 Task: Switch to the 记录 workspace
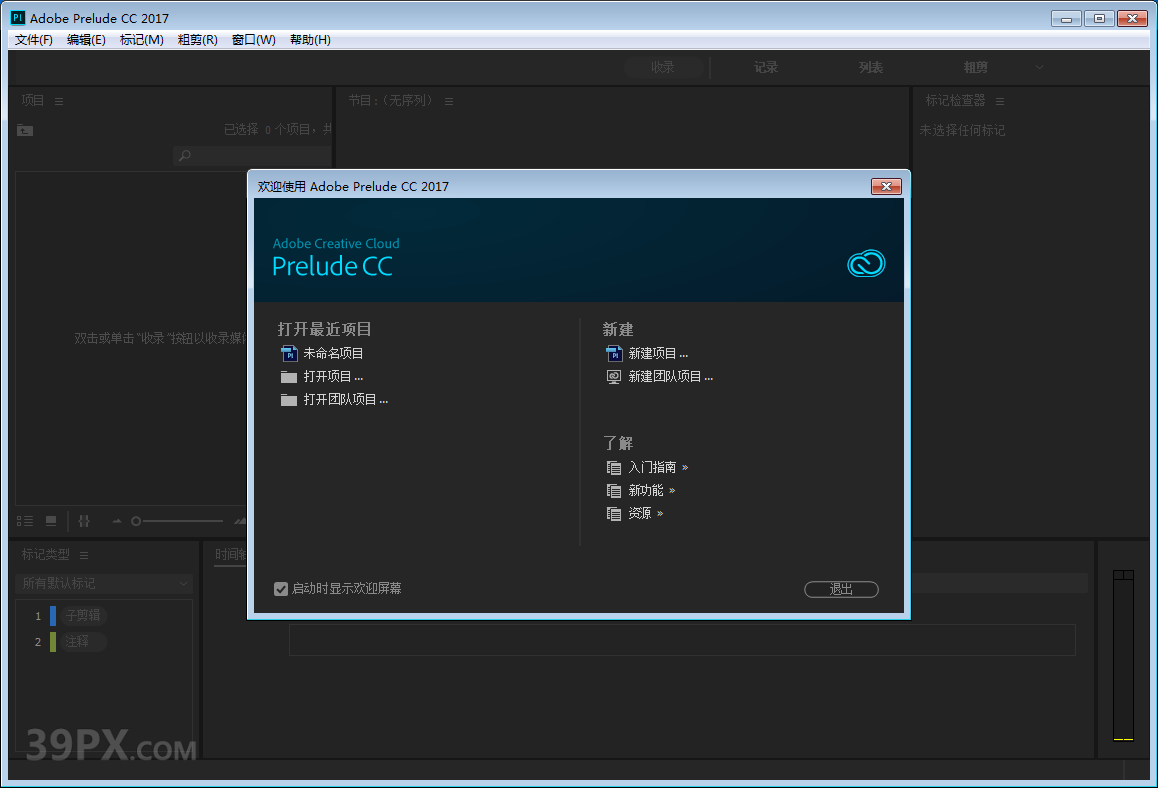[x=766, y=67]
